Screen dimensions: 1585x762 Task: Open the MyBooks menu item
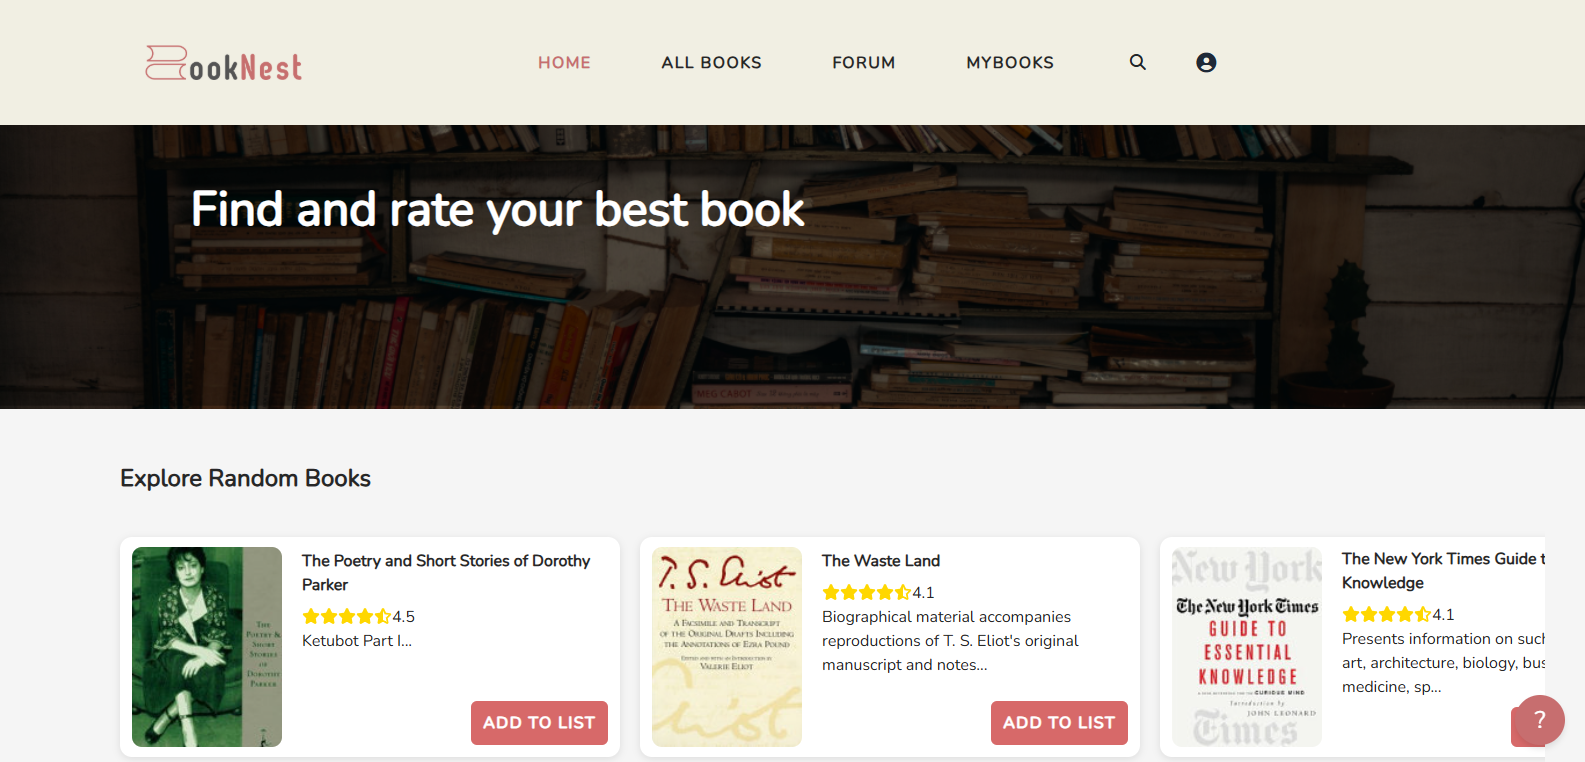coord(1009,62)
